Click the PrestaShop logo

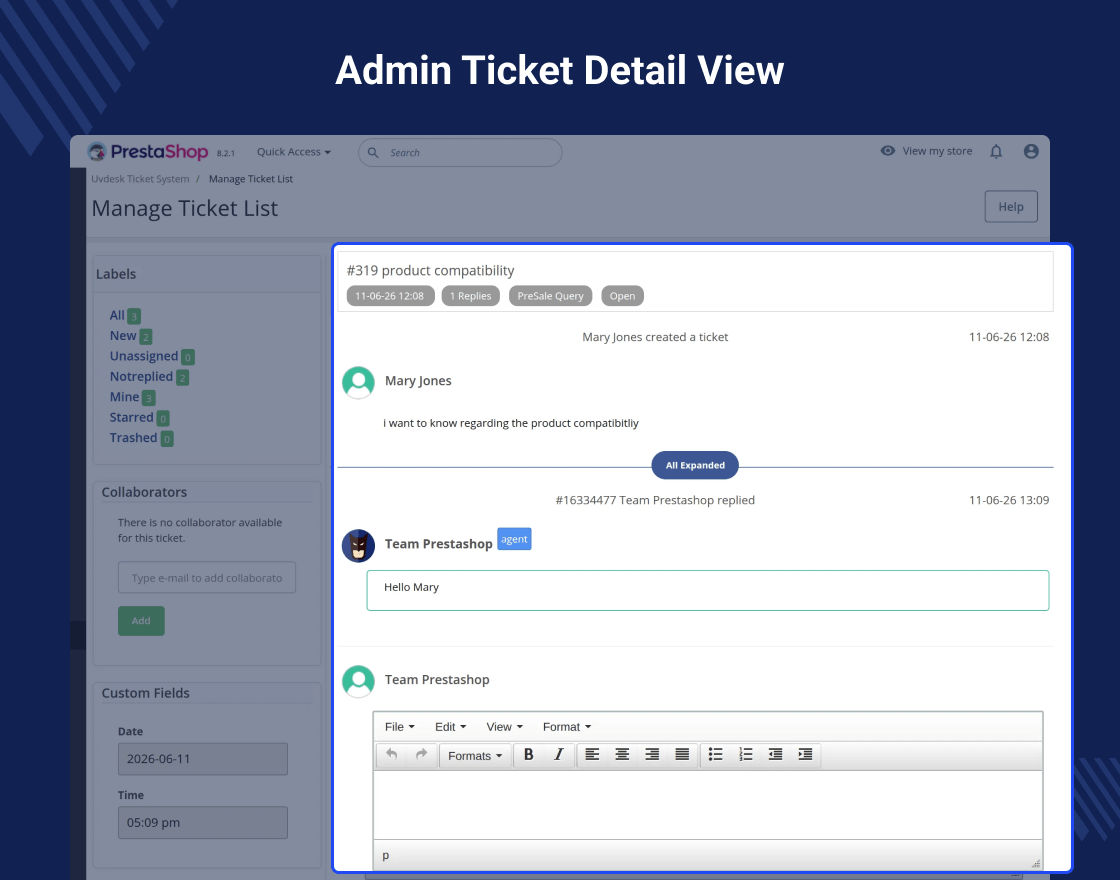pyautogui.click(x=148, y=151)
